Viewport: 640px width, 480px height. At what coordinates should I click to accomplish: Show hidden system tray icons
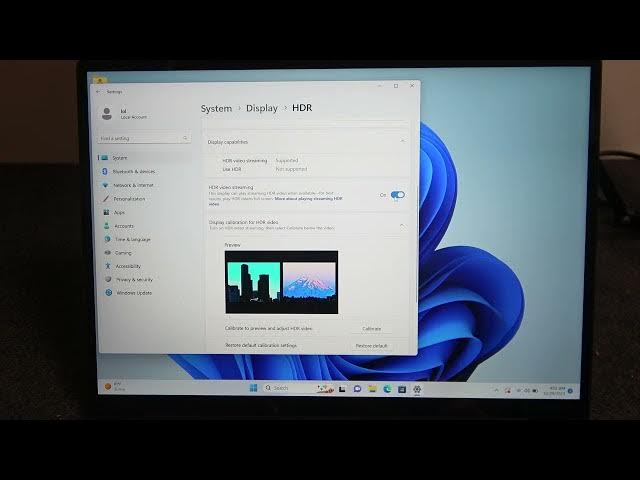point(496,391)
